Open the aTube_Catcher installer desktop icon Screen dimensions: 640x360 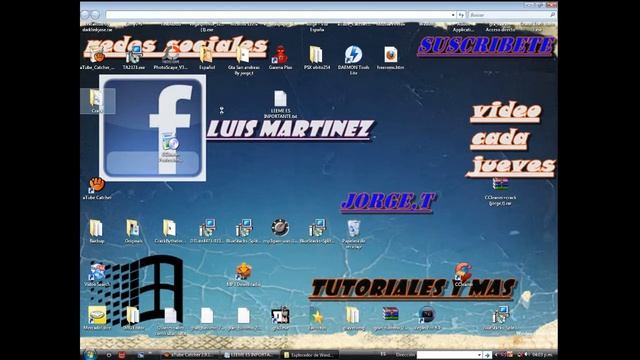click(98, 58)
